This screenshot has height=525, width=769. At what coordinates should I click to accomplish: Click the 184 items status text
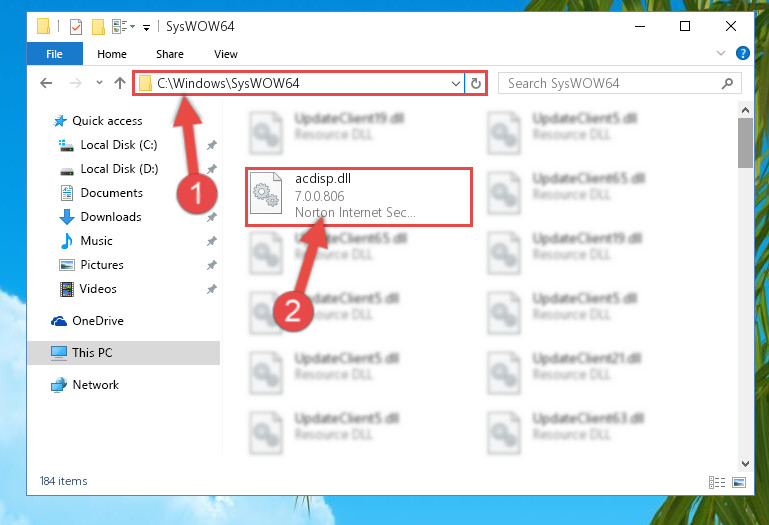click(63, 481)
